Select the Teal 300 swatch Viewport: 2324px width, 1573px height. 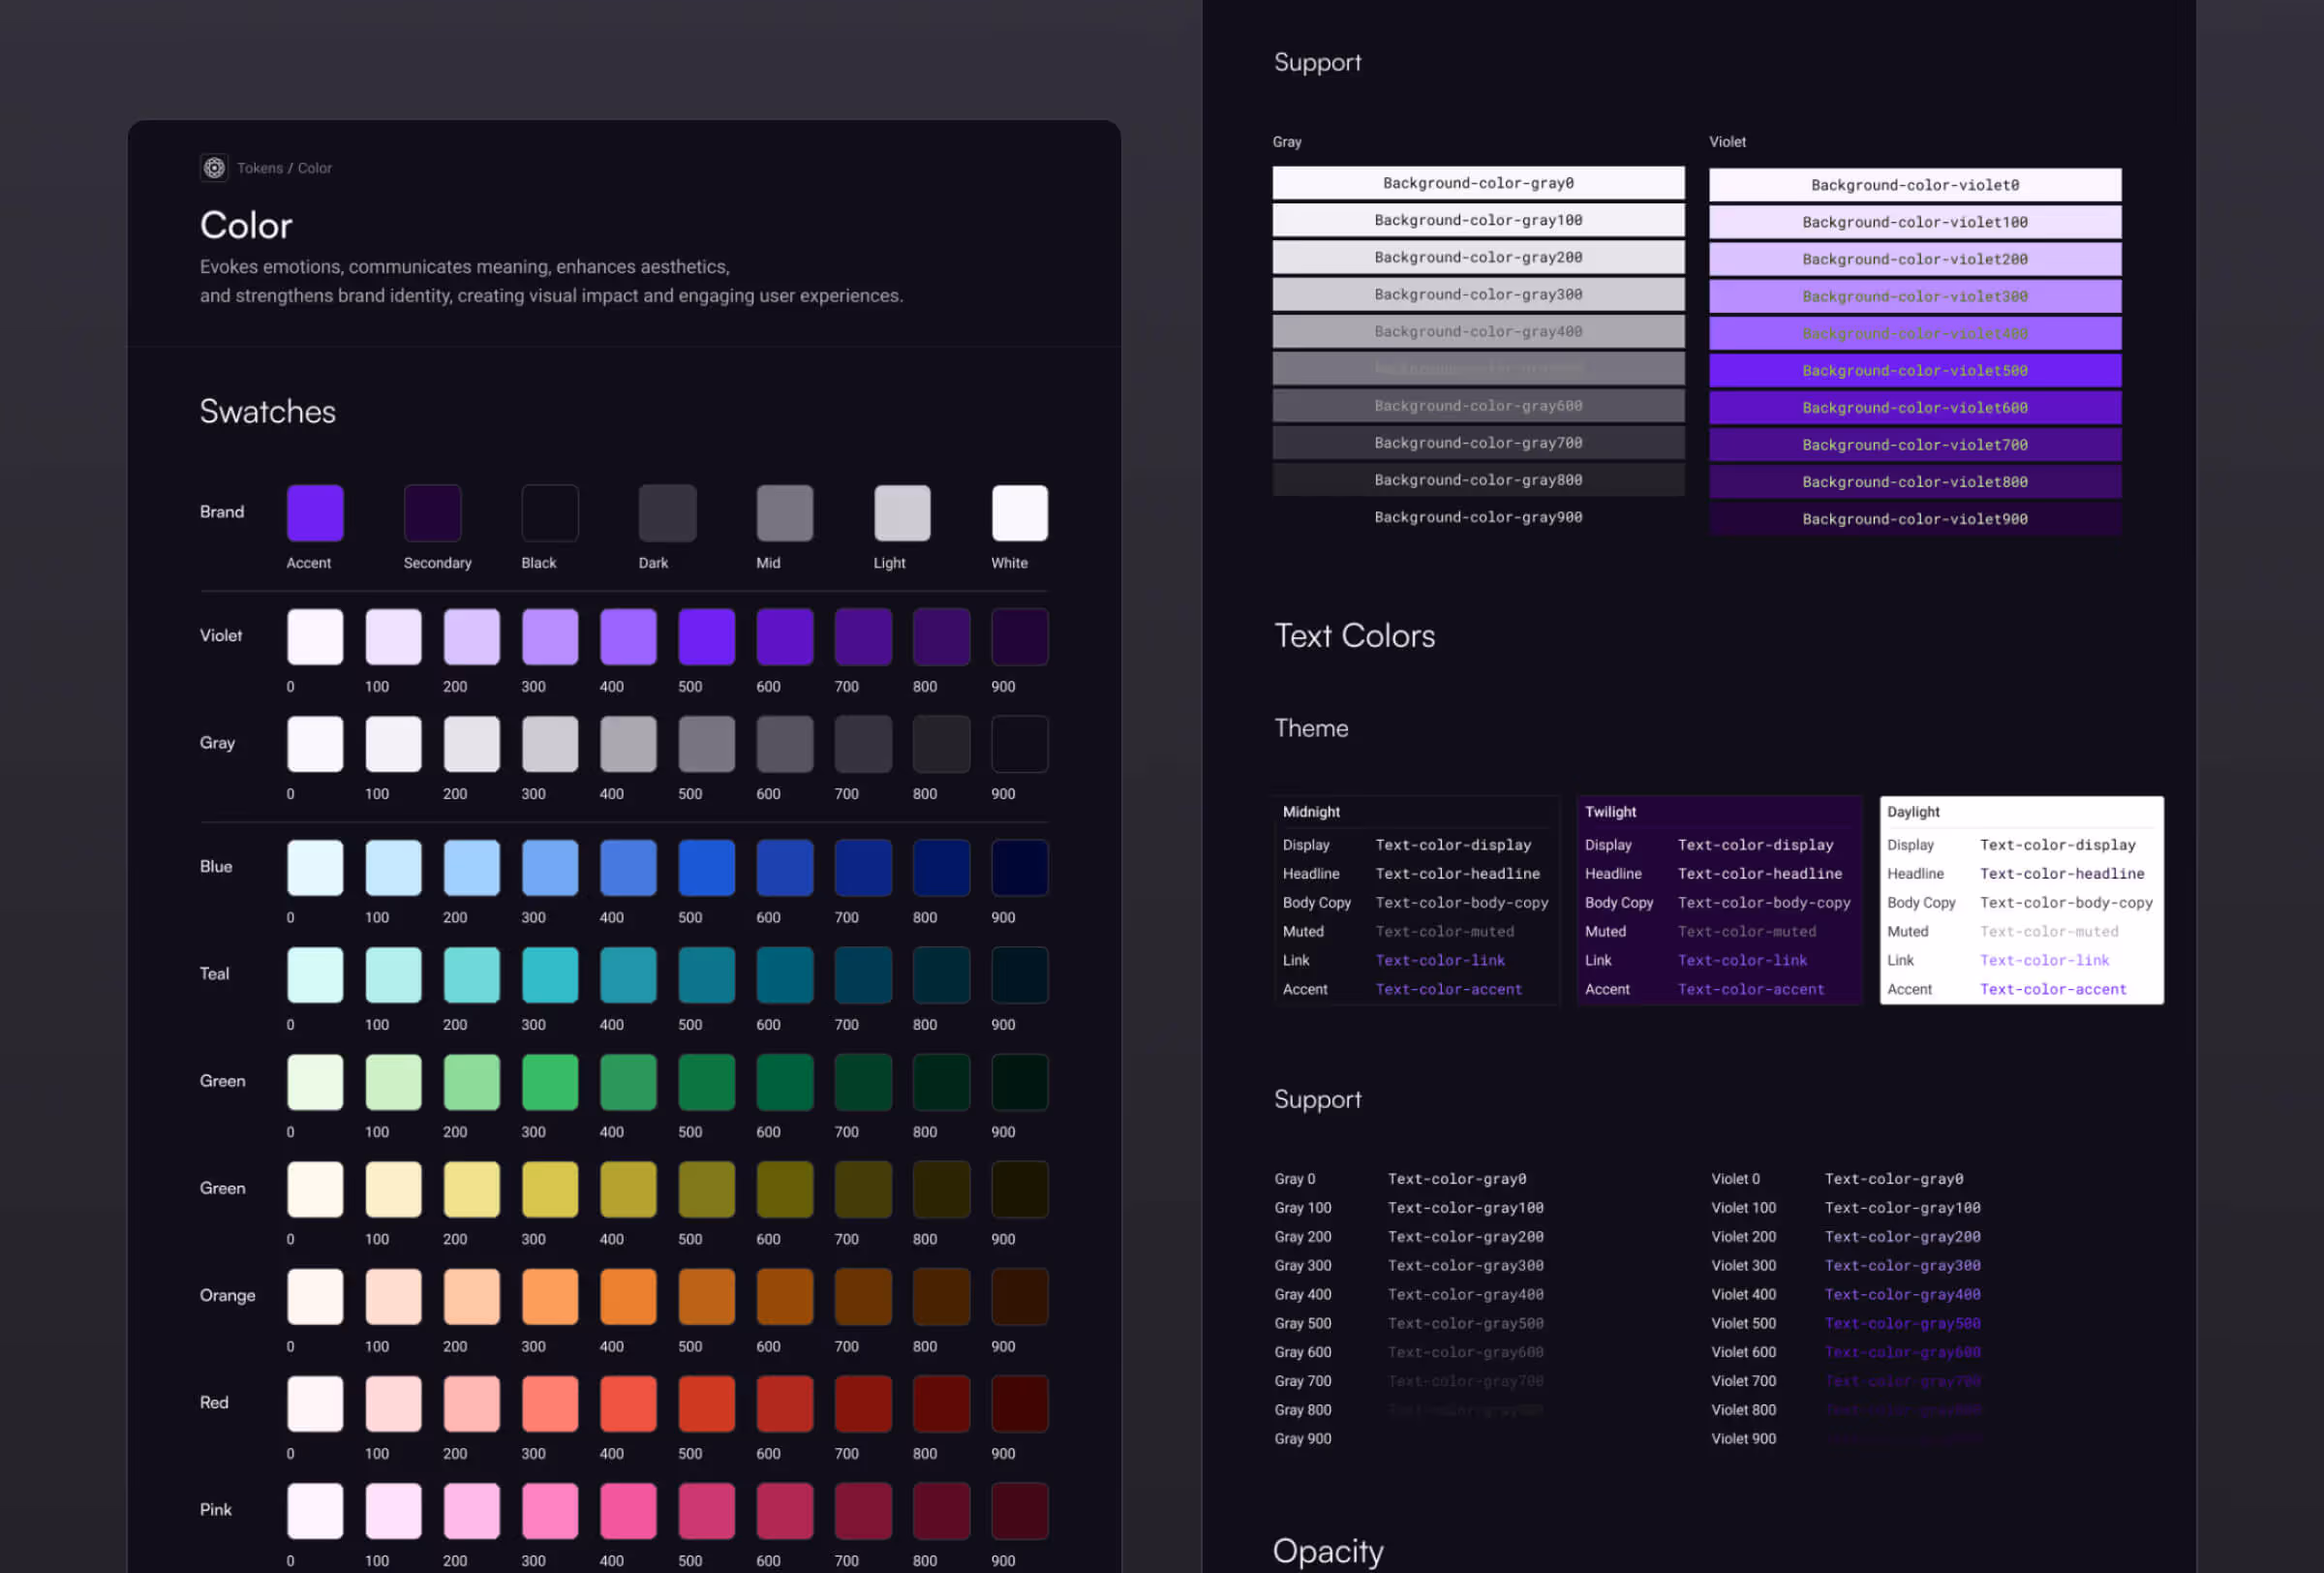(550, 975)
